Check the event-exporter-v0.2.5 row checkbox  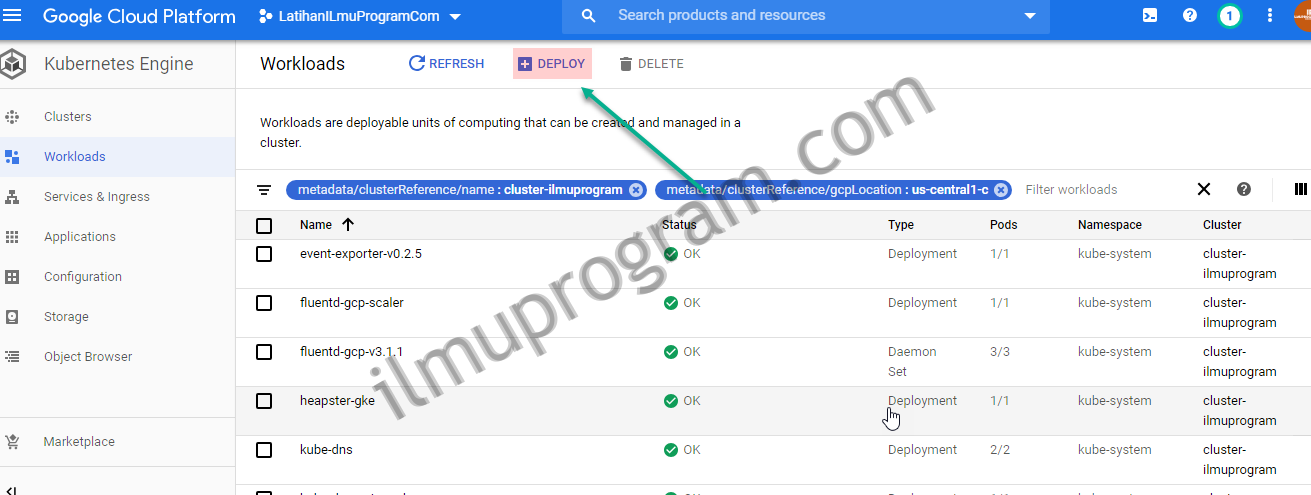pyautogui.click(x=264, y=254)
